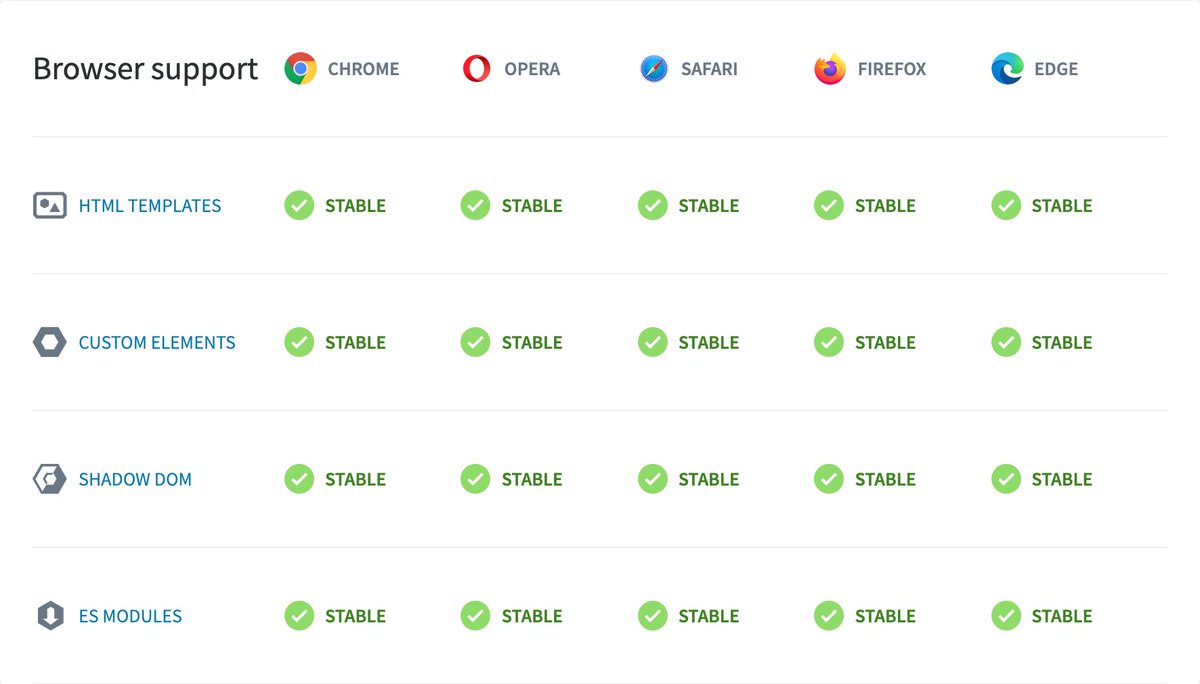The width and height of the screenshot is (1200, 684).
Task: Open the CUSTOM ELEMENTS link
Action: [x=157, y=343]
